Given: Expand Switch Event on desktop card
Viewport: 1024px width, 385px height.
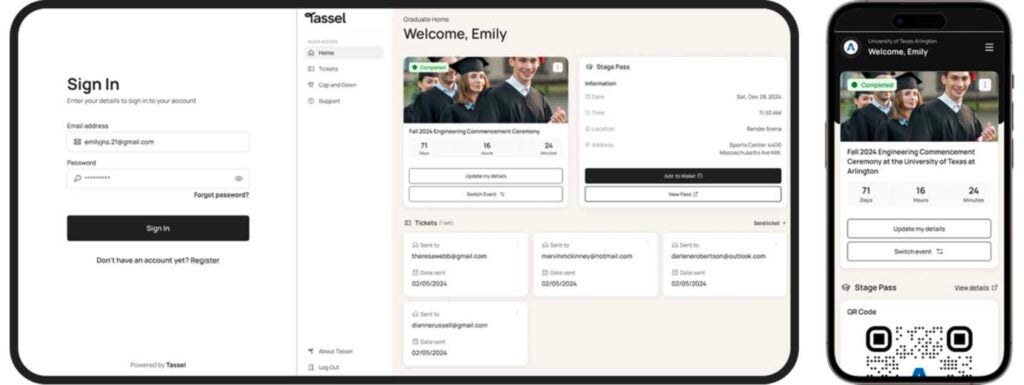Looking at the screenshot, I should 485,194.
